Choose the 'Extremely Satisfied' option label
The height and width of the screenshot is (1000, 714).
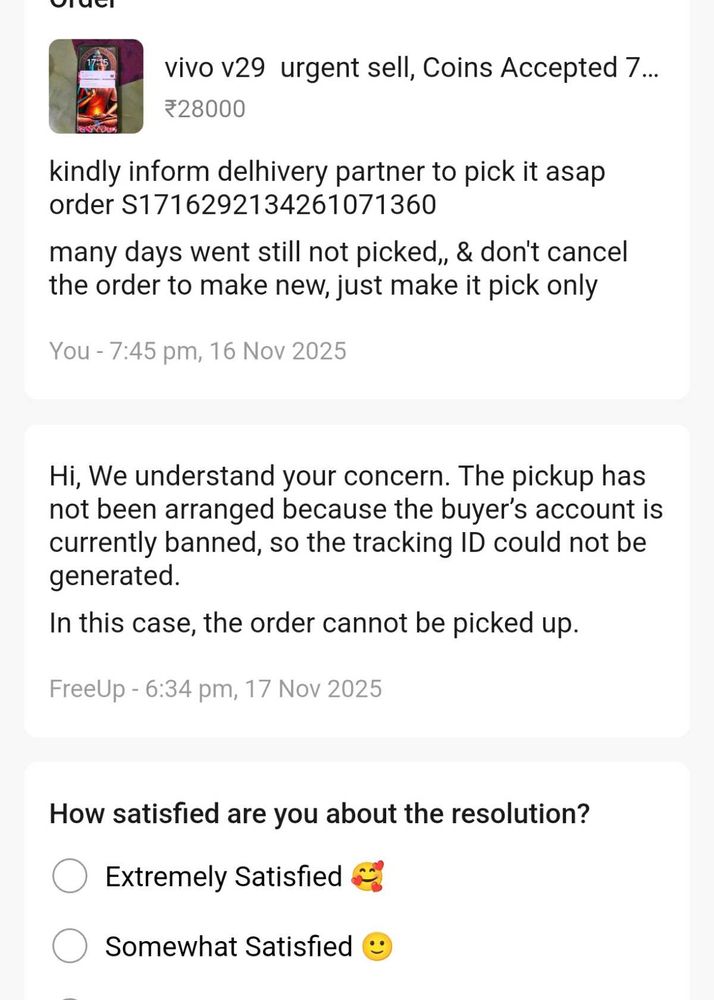[x=223, y=876]
